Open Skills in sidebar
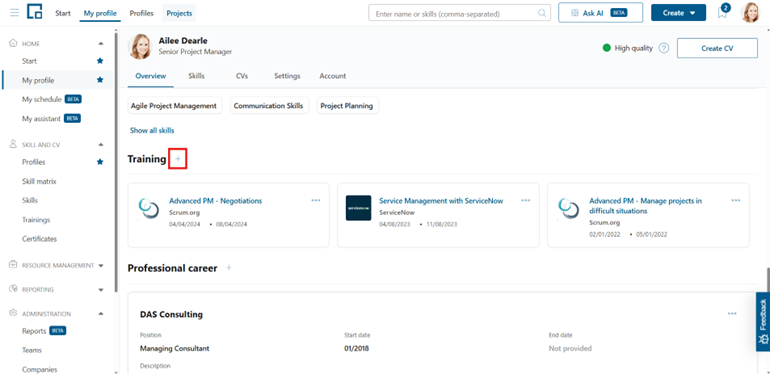 [30, 200]
